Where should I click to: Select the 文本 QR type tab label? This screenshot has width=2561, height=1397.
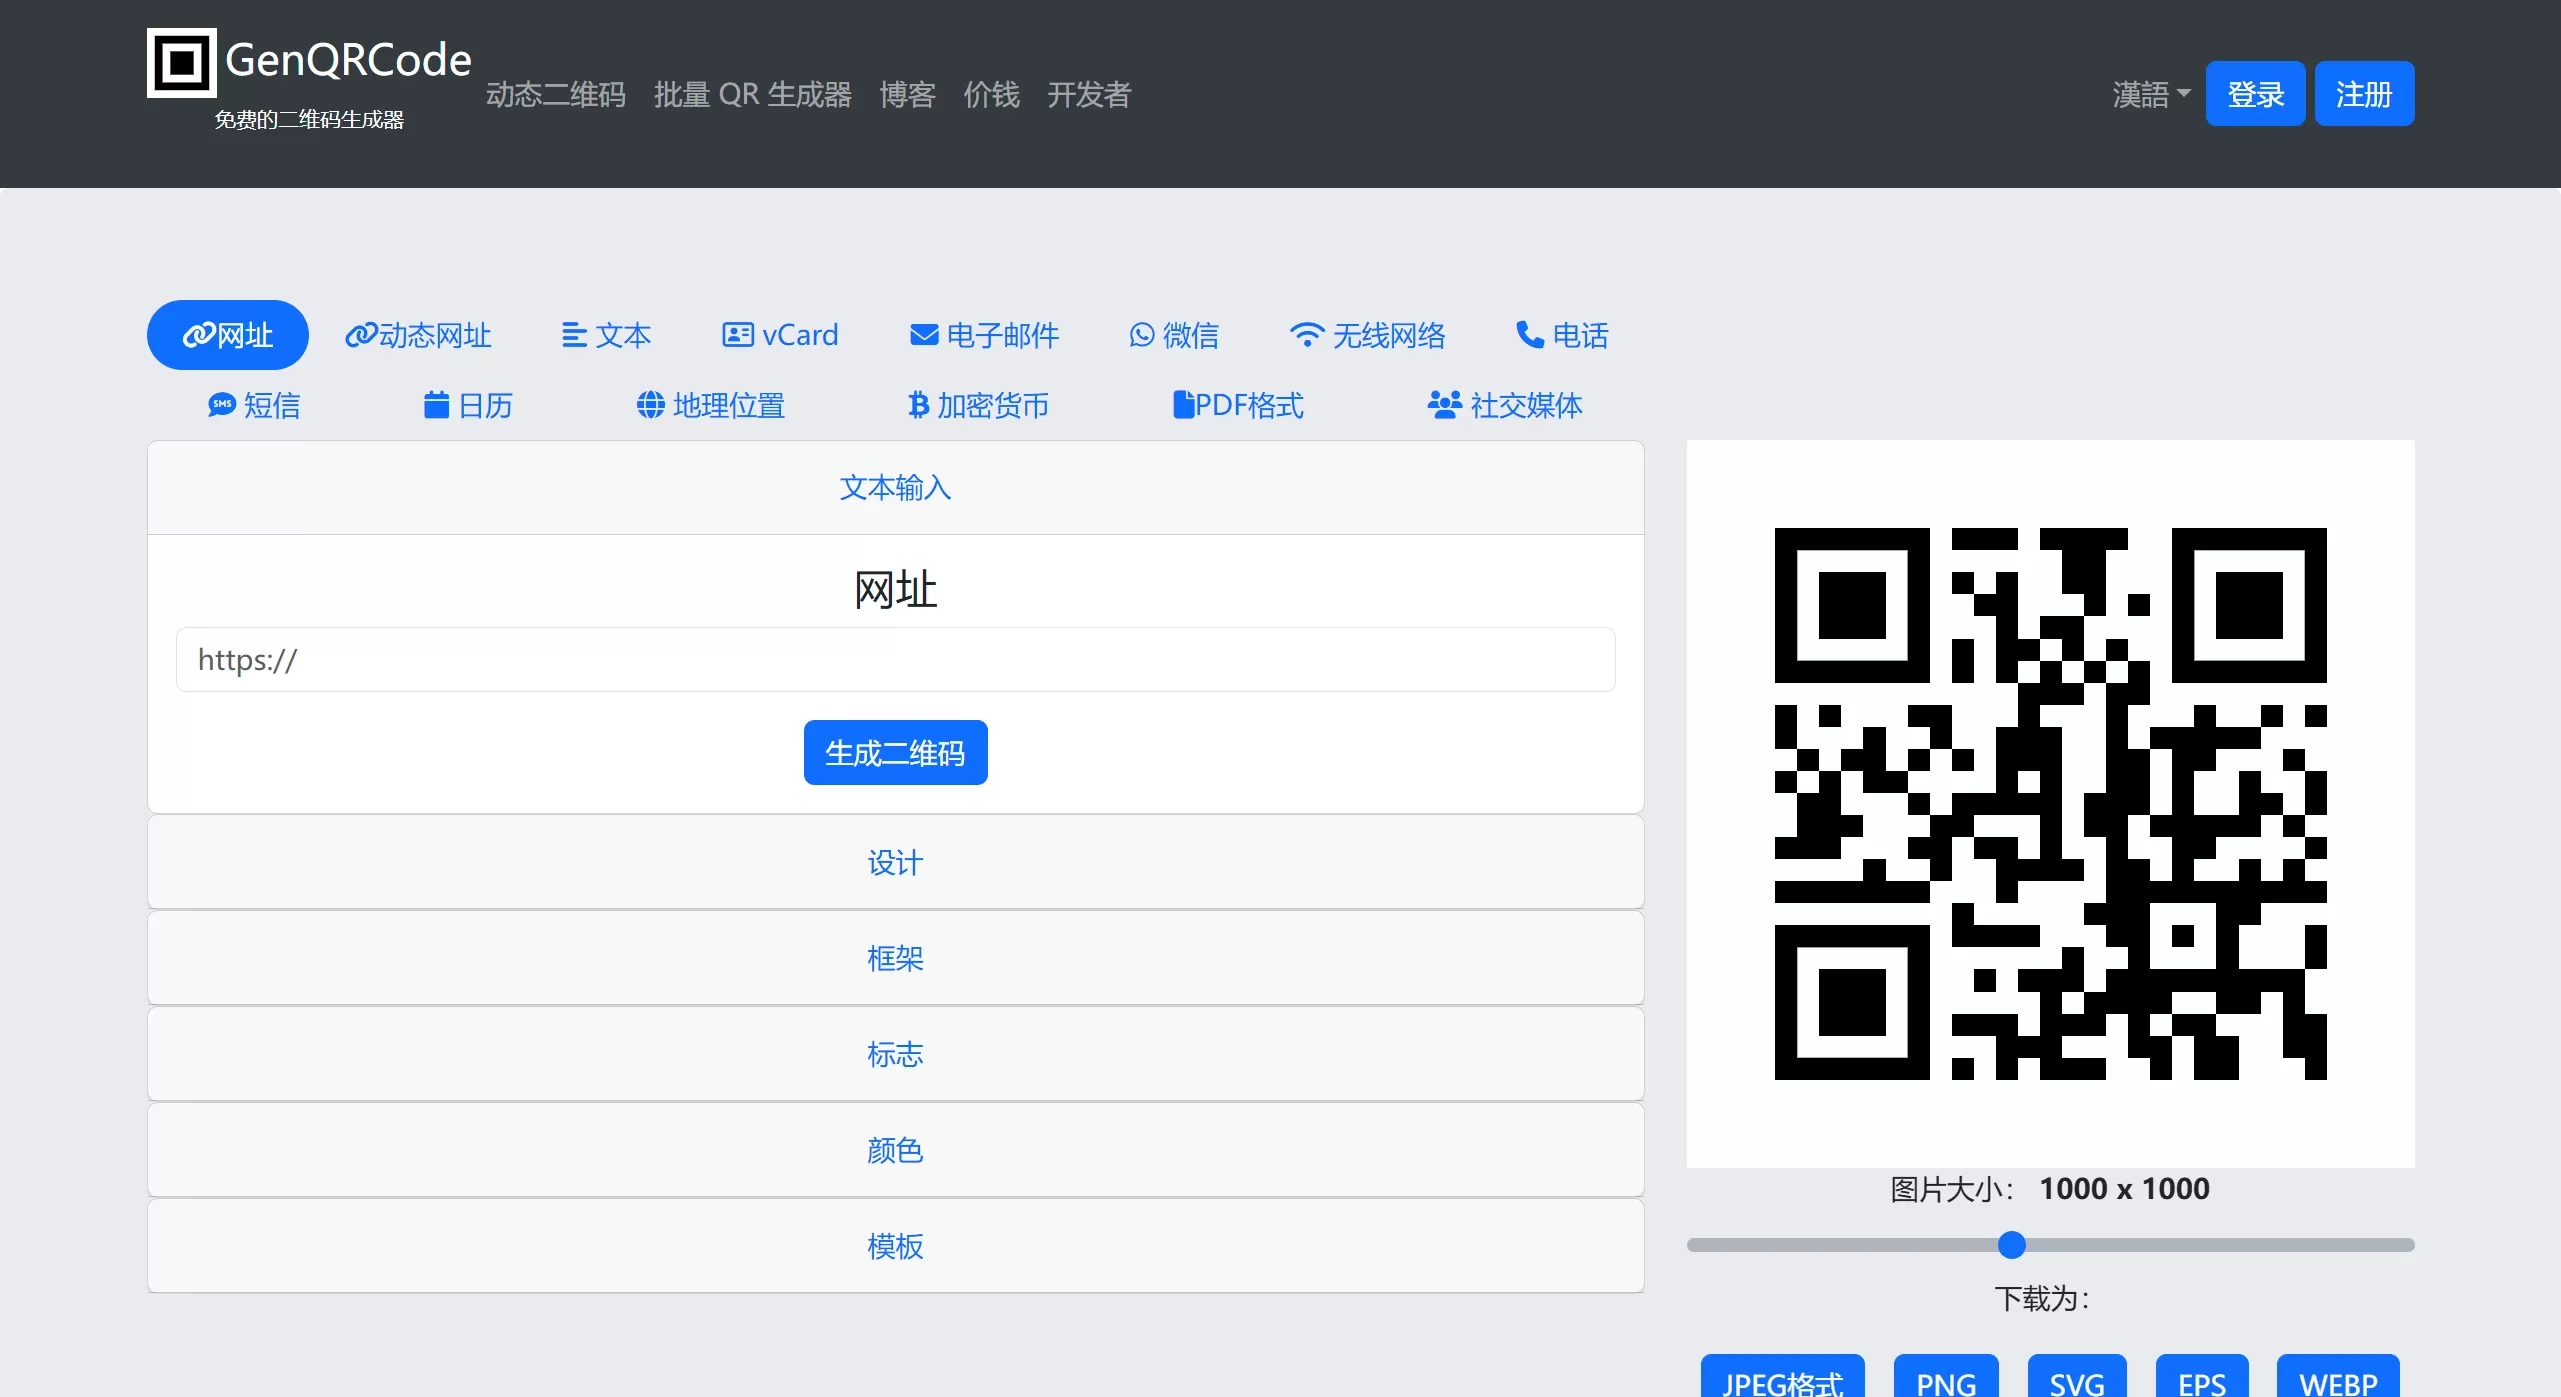pyautogui.click(x=623, y=335)
